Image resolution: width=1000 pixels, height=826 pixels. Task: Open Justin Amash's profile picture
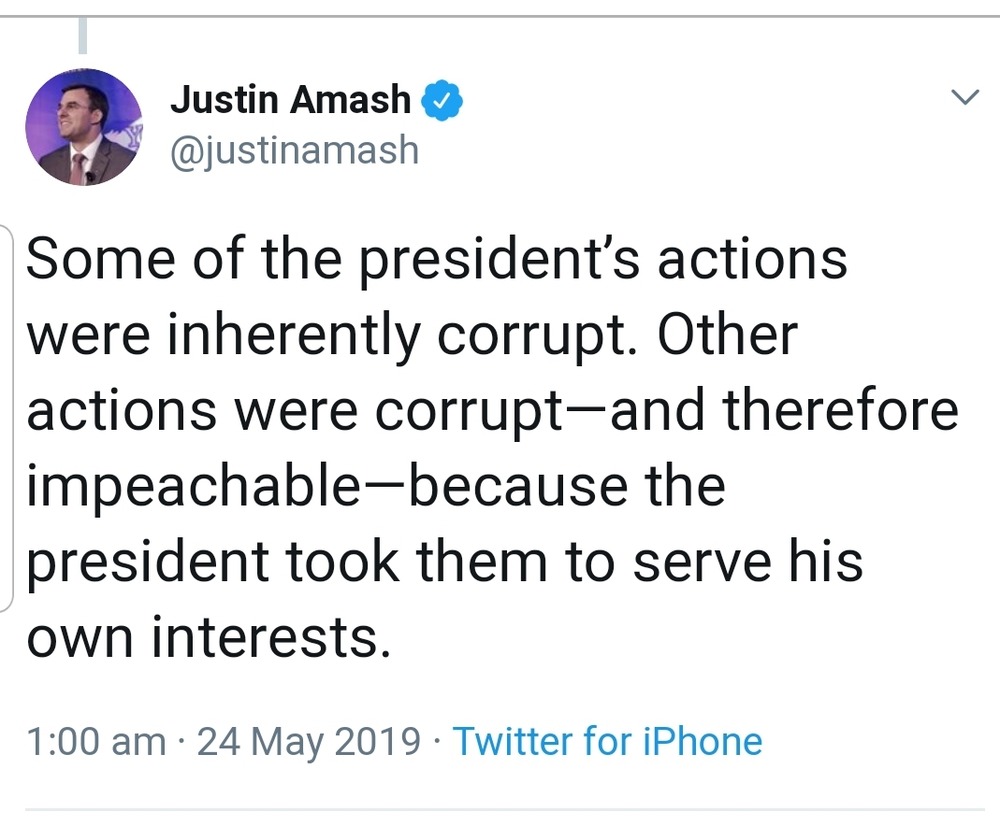click(x=83, y=127)
